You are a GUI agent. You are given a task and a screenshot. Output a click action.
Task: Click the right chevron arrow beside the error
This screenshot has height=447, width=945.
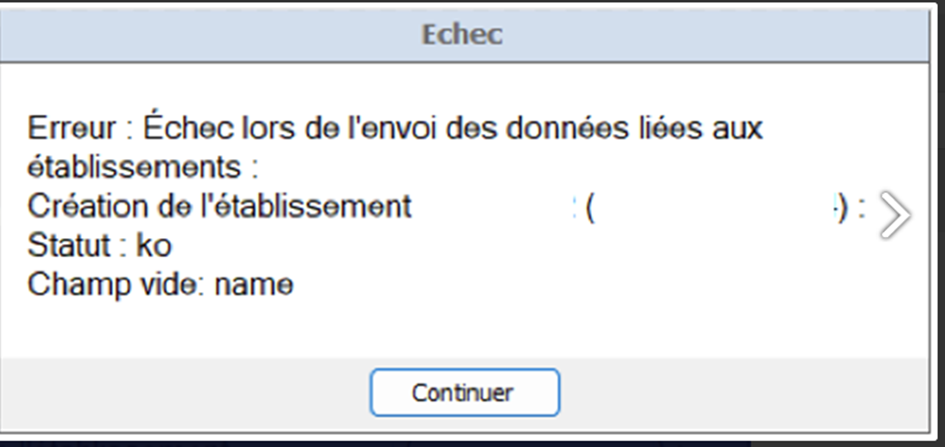click(x=895, y=214)
